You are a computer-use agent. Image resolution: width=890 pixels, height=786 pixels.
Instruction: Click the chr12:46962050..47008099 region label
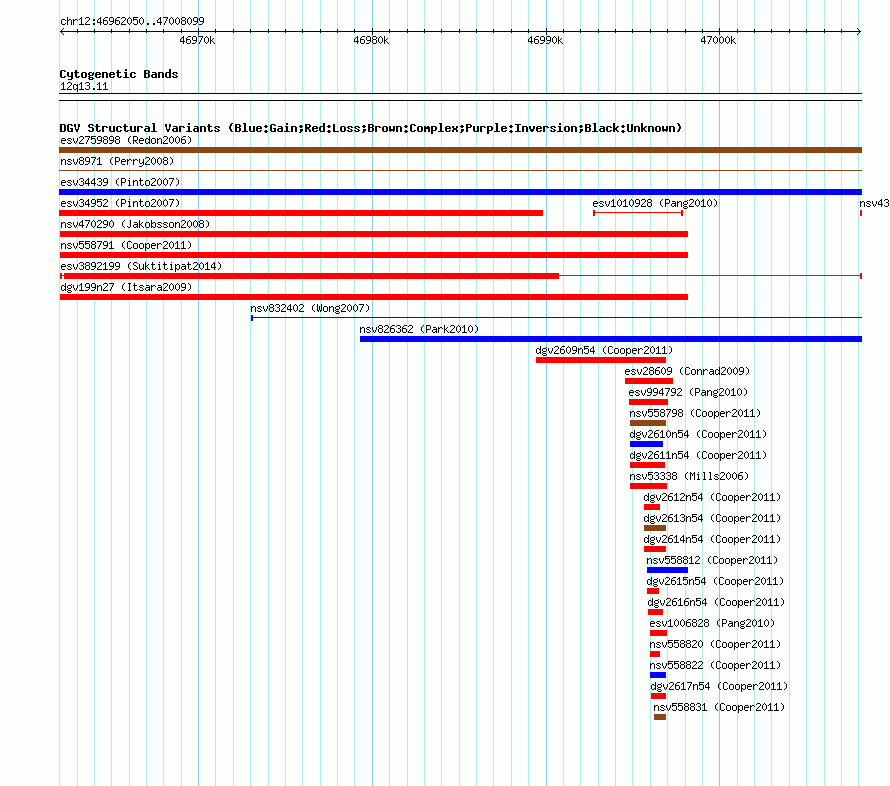(x=132, y=21)
